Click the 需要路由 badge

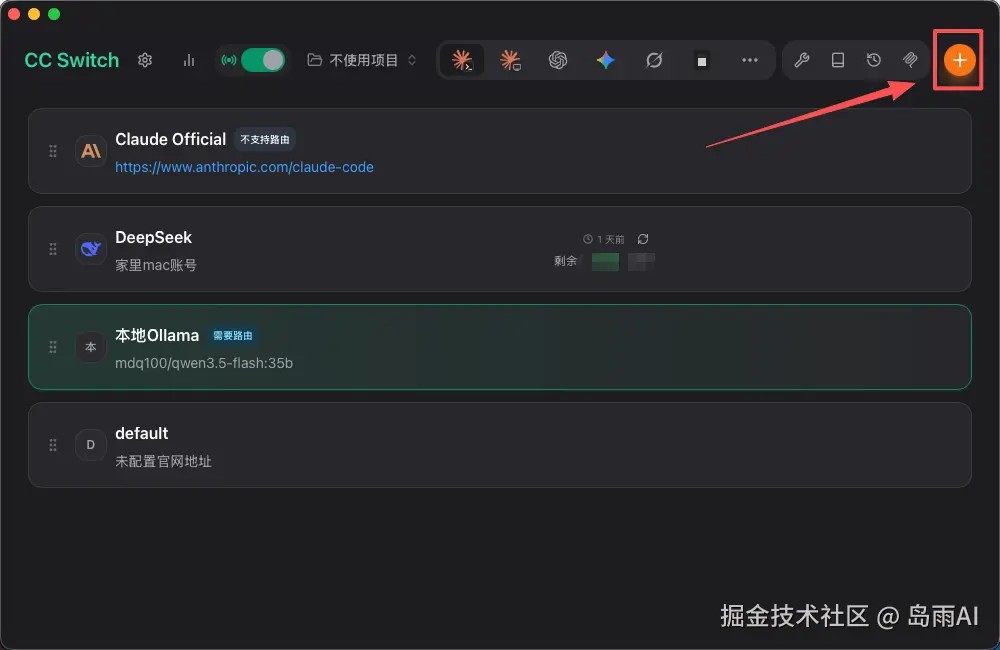point(232,336)
